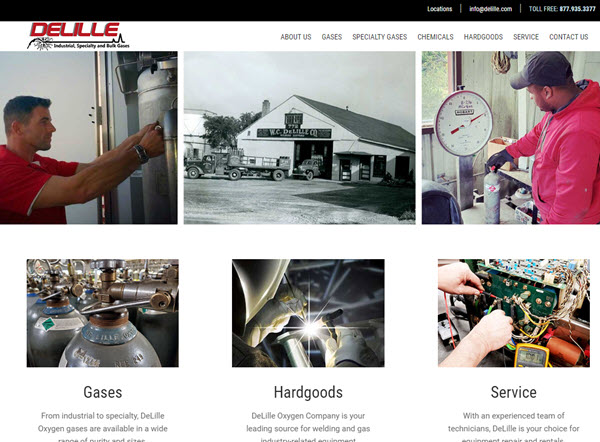Viewport: 600px width, 442px height.
Task: Click the toll free phone number
Action: pyautogui.click(x=578, y=9)
